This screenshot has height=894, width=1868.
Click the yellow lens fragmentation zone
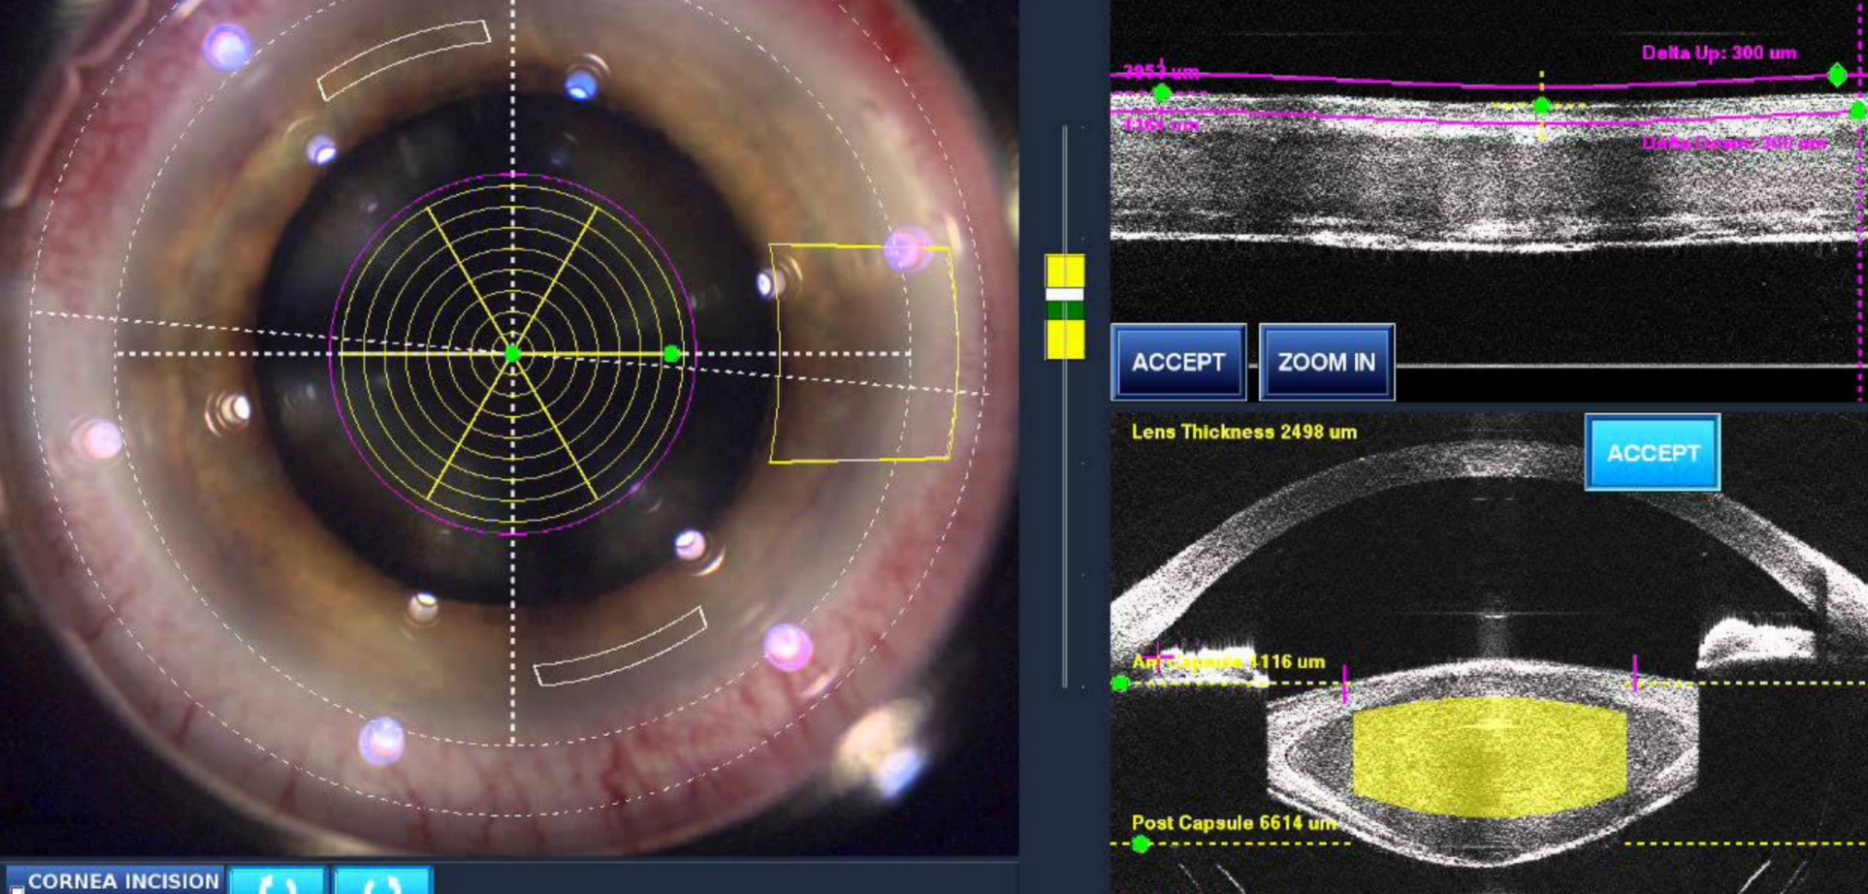pyautogui.click(x=1490, y=757)
